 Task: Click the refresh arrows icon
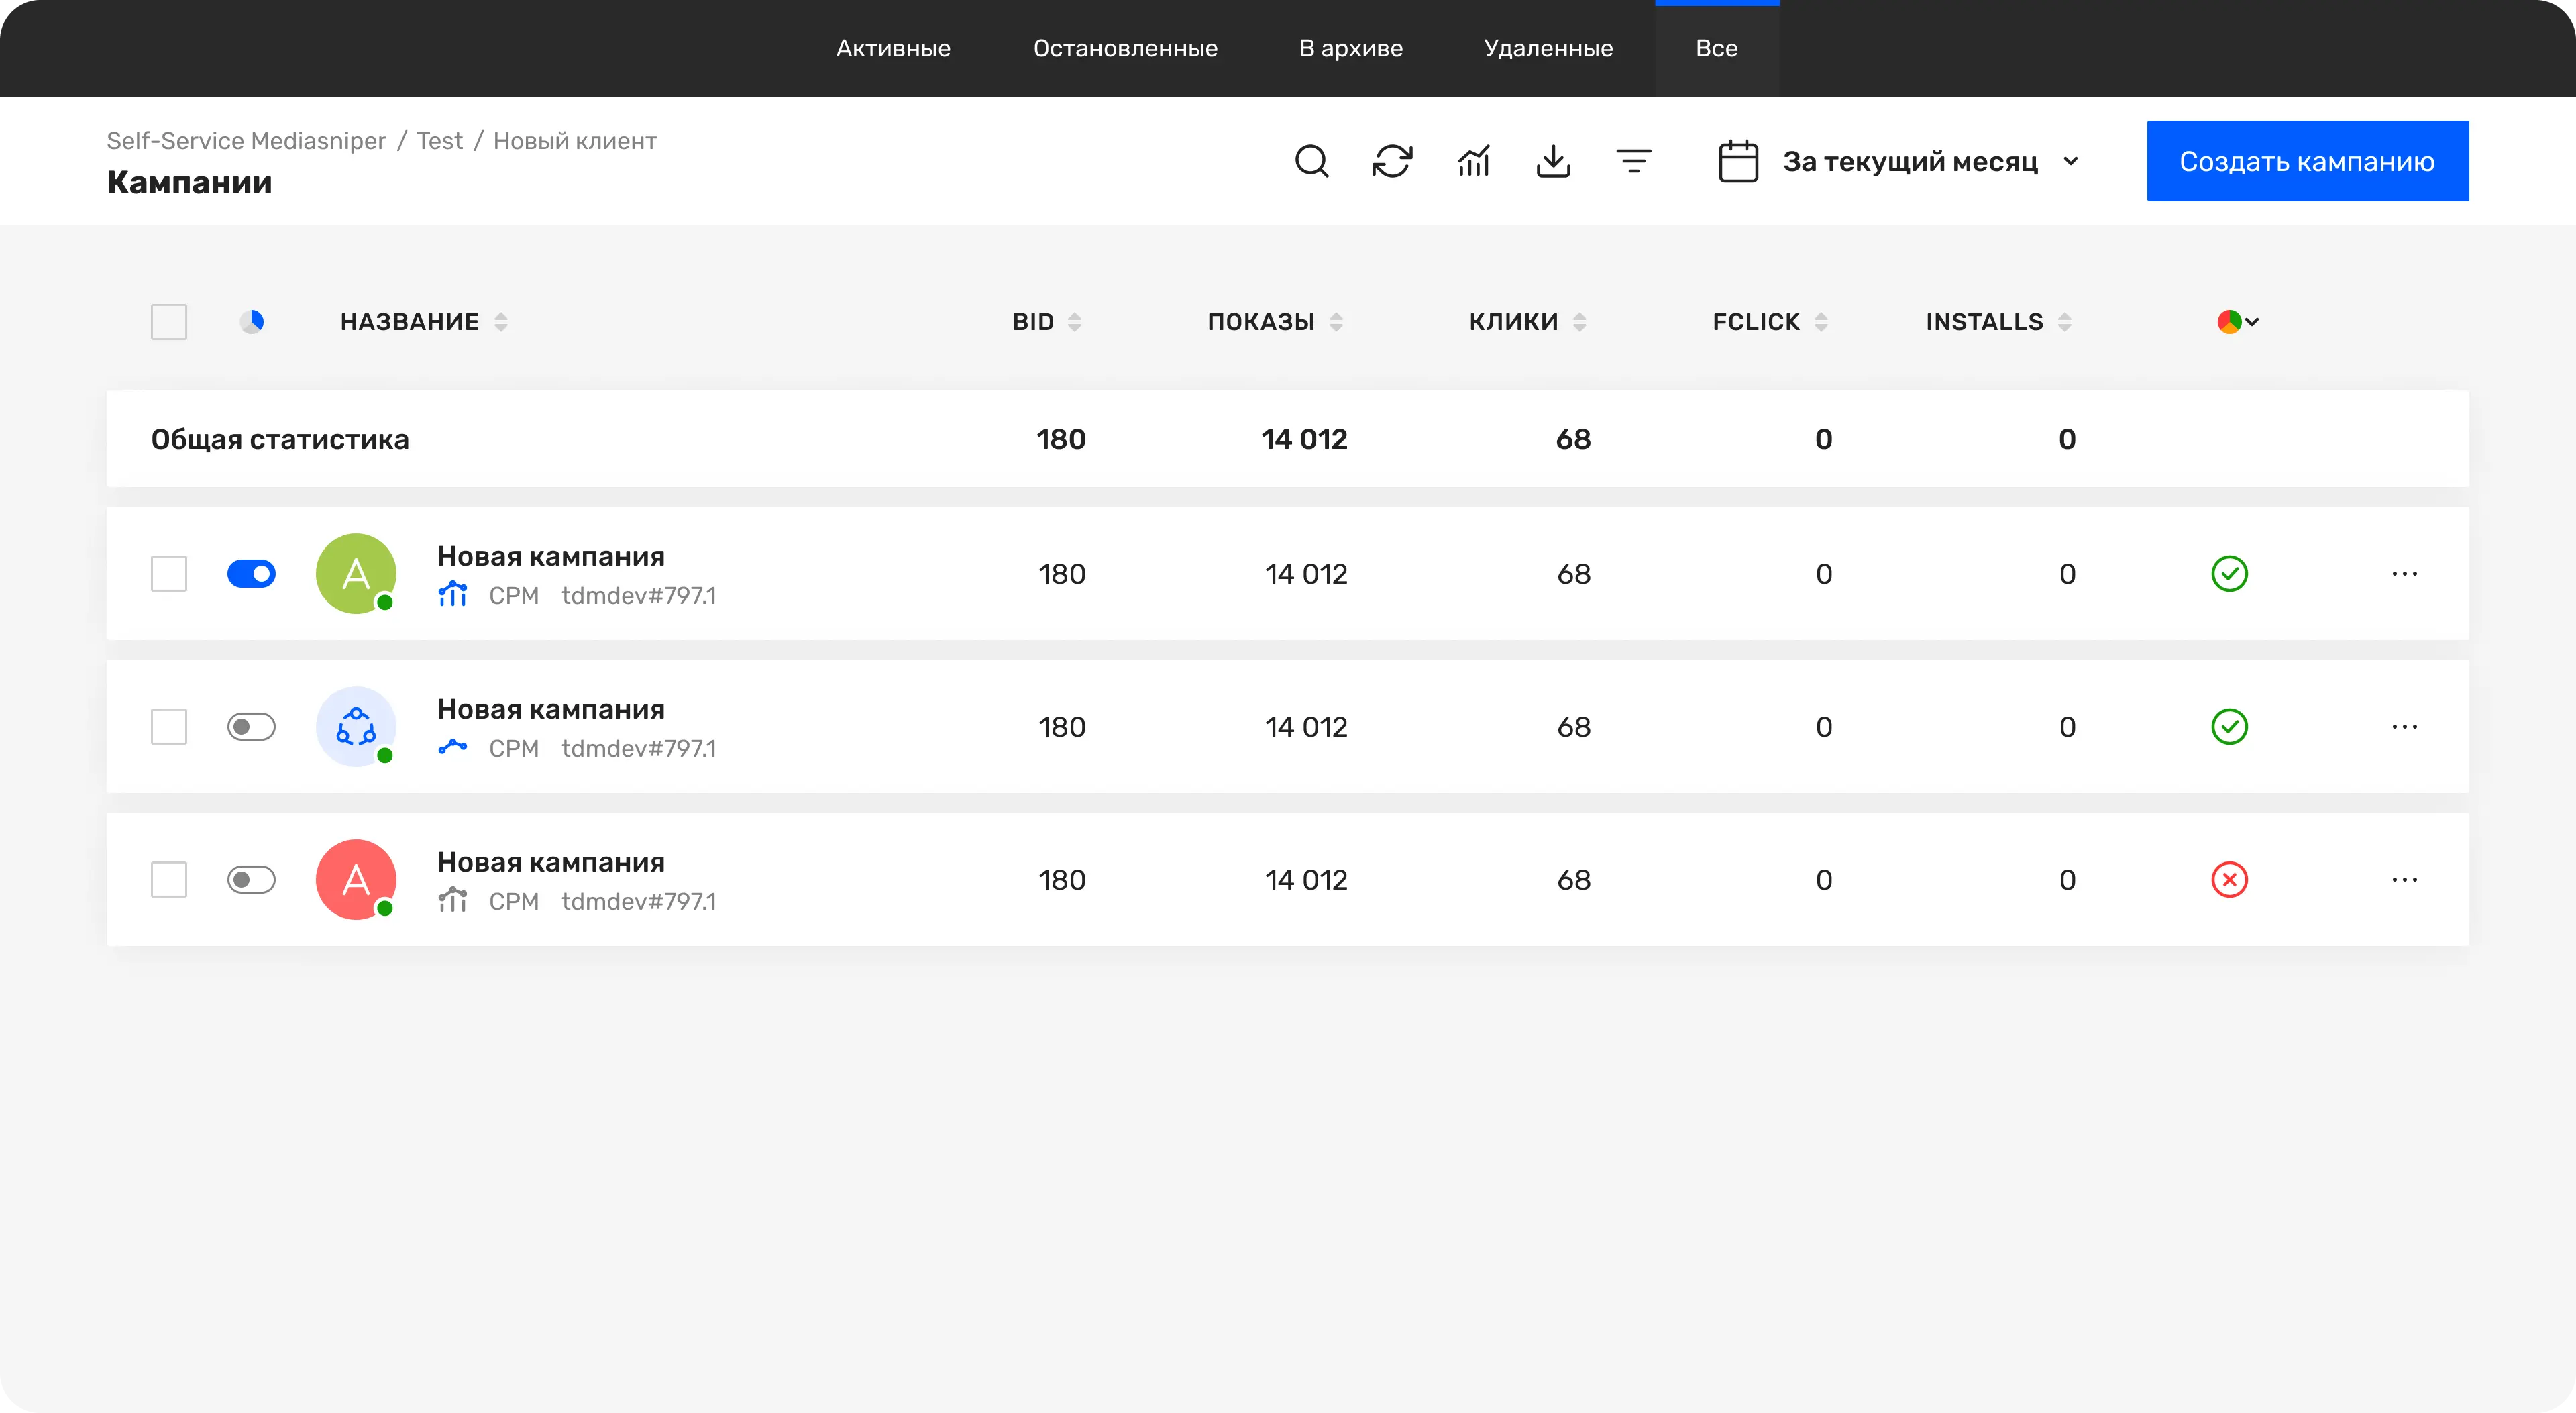1392,161
